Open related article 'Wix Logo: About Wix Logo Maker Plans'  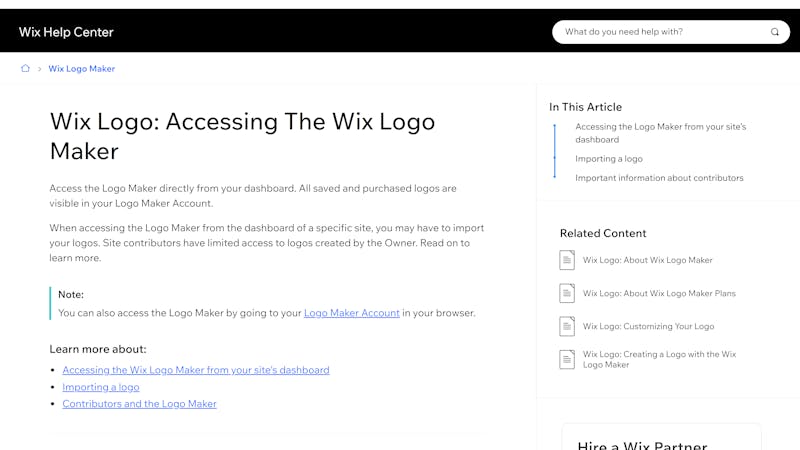click(x=659, y=293)
